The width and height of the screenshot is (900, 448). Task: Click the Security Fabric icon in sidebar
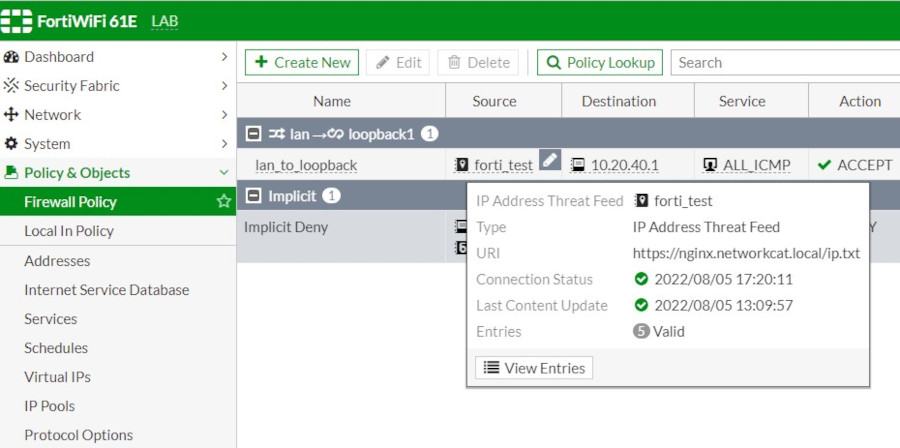(x=11, y=85)
